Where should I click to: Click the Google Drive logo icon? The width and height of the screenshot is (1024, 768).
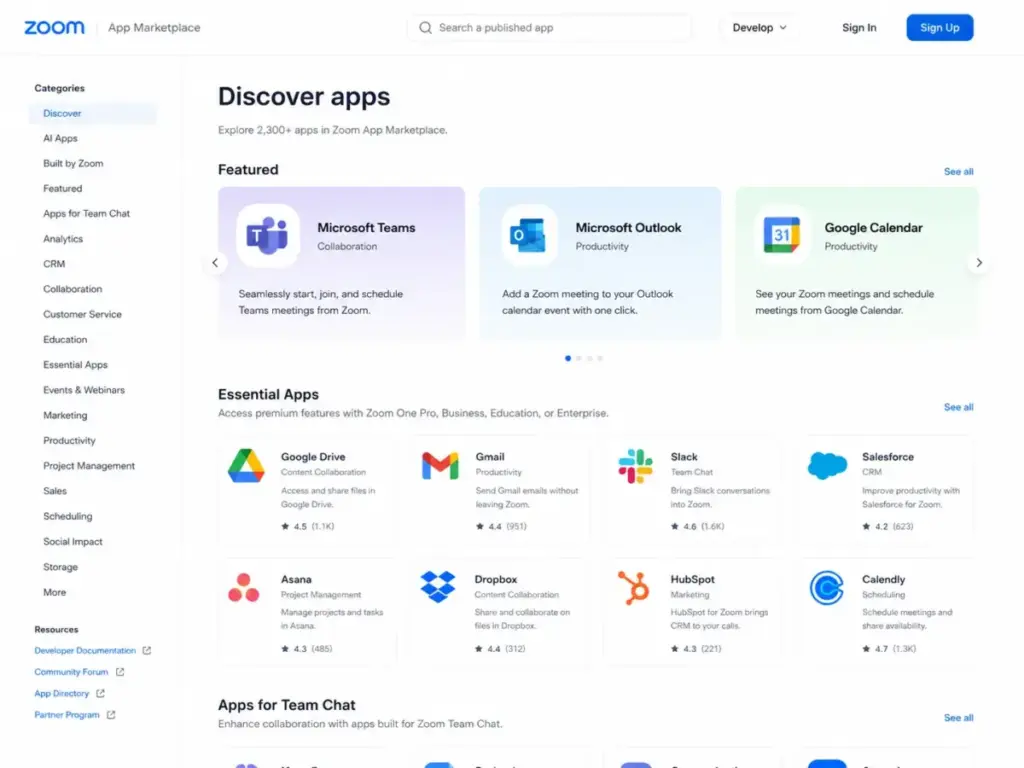pos(246,466)
